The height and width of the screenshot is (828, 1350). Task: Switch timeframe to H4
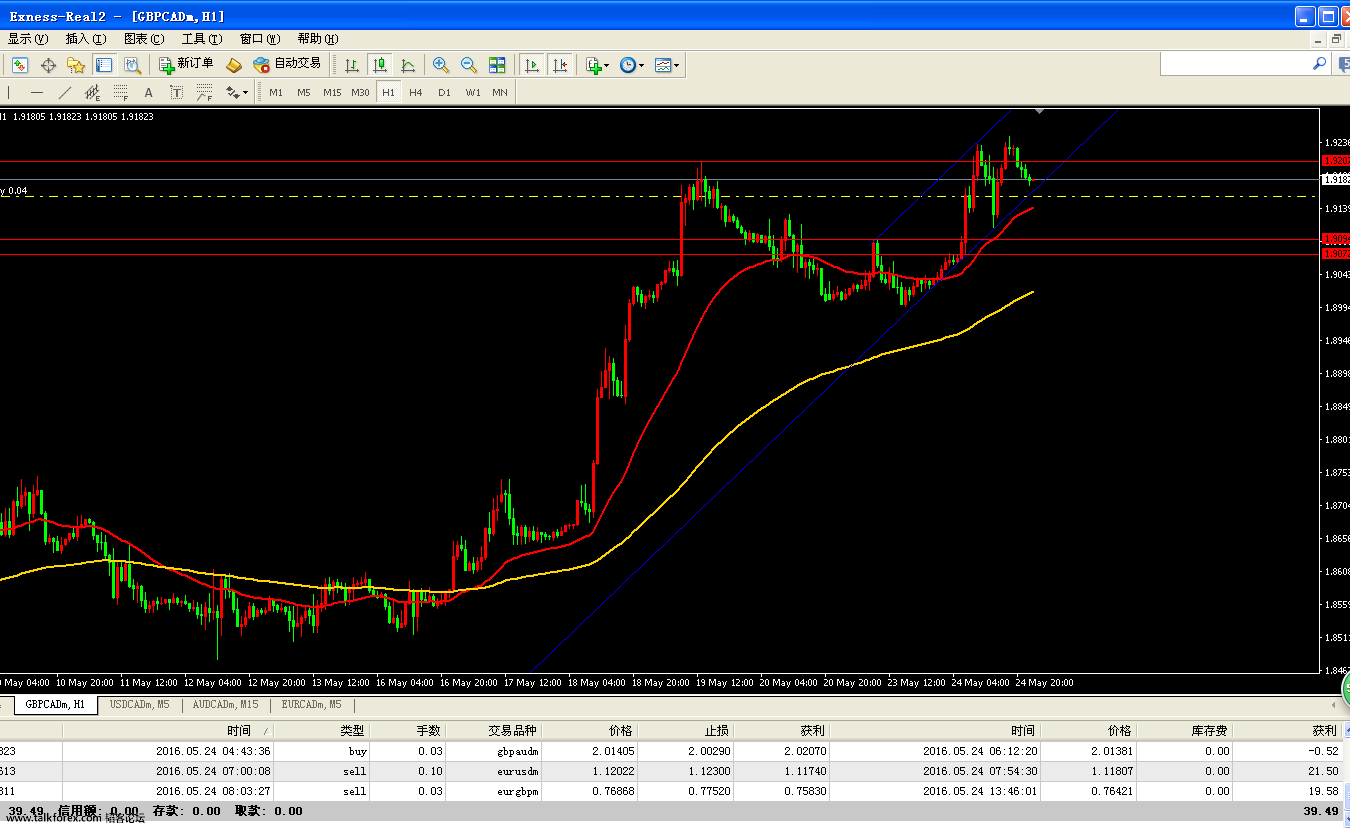pyautogui.click(x=416, y=92)
